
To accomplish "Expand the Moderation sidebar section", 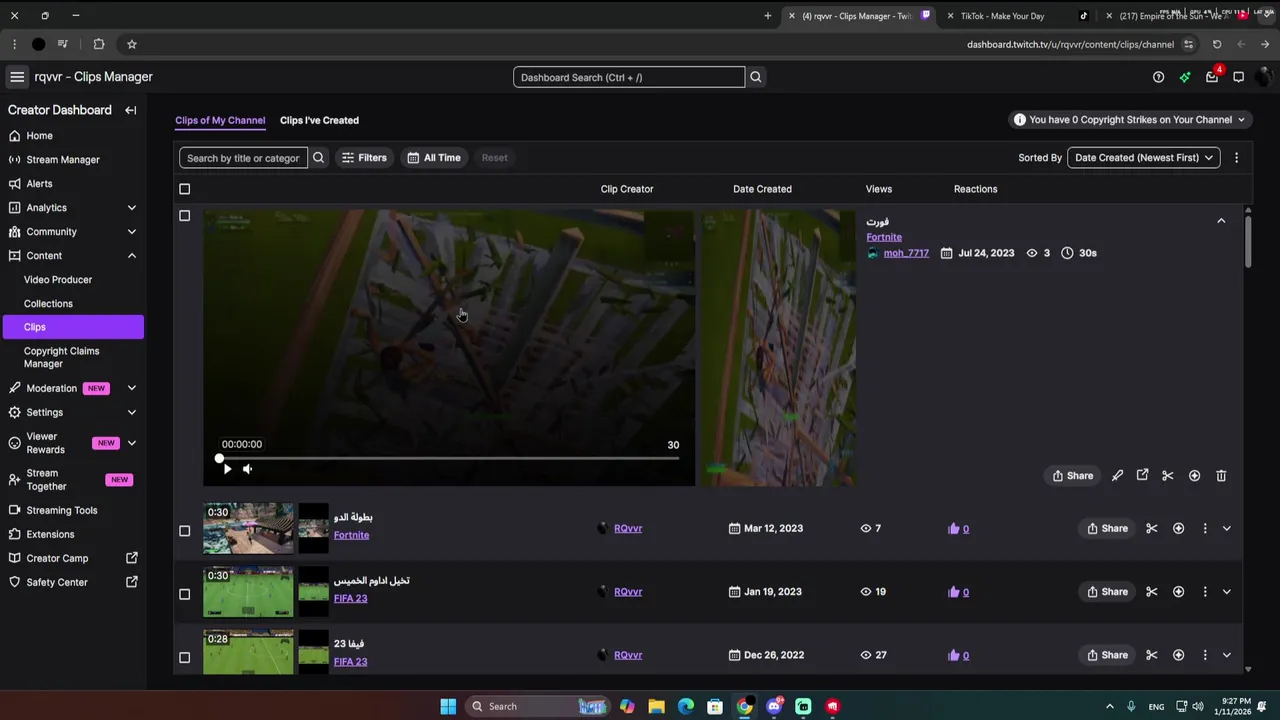I will [131, 388].
